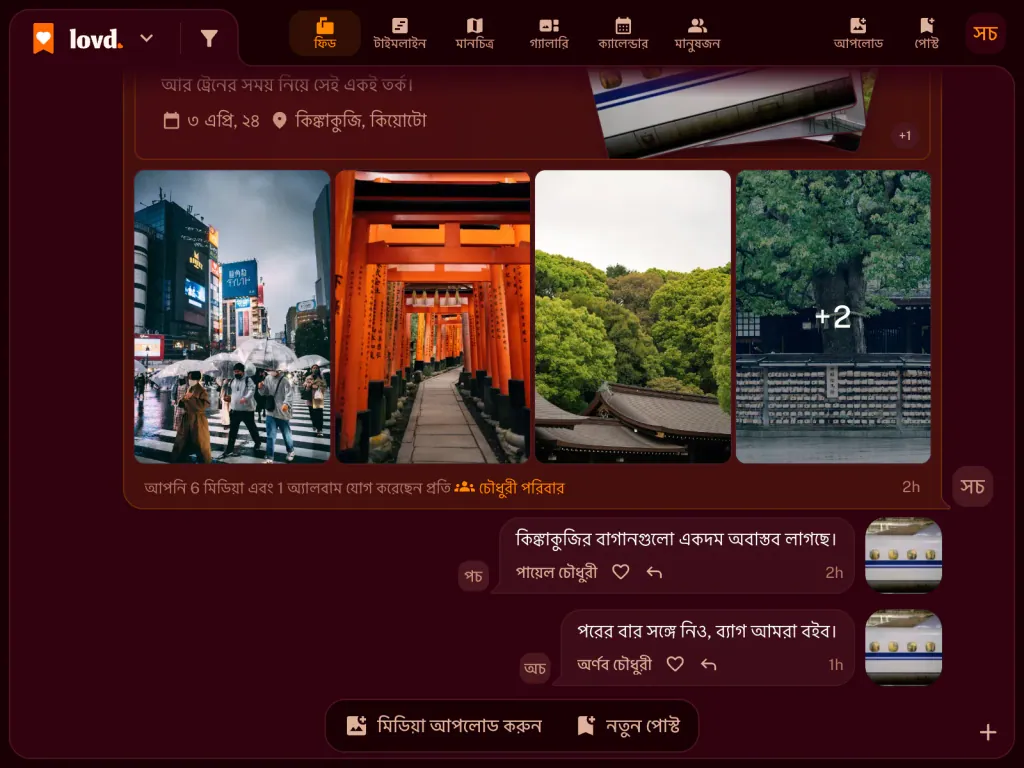Reply to অর্ণব চৌধুরী's comment
Image resolution: width=1024 pixels, height=768 pixels.
click(x=709, y=664)
